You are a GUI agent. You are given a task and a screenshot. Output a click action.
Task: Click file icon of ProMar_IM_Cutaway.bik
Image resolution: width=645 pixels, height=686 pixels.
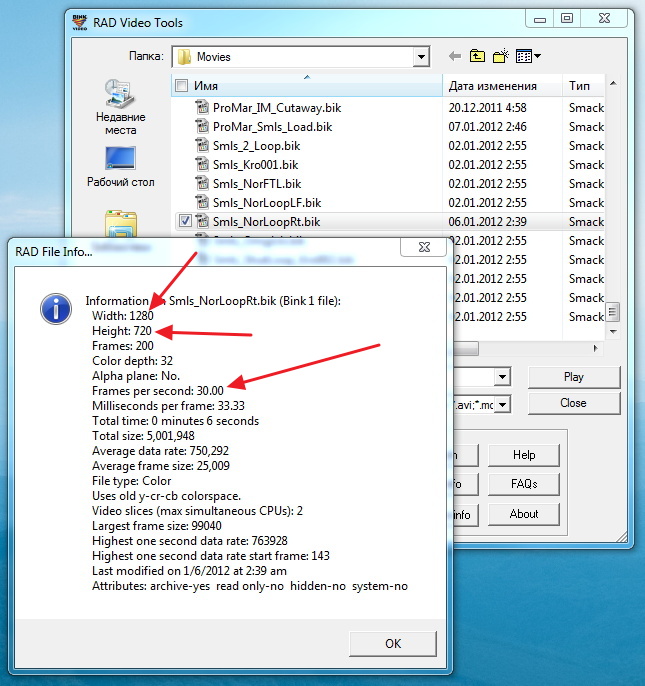(202, 107)
